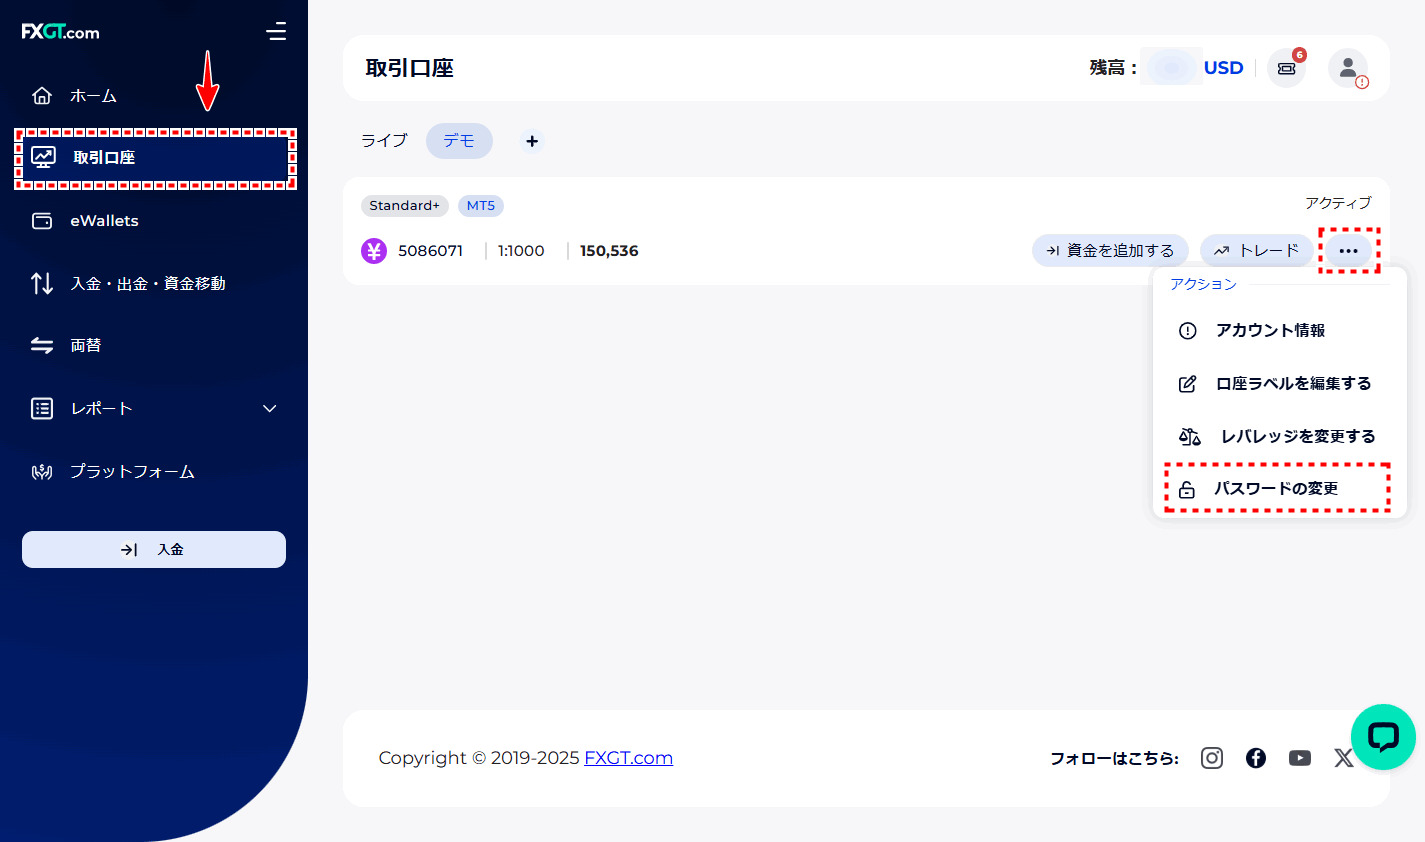Click the yen currency icon
1425x842 pixels.
click(374, 251)
